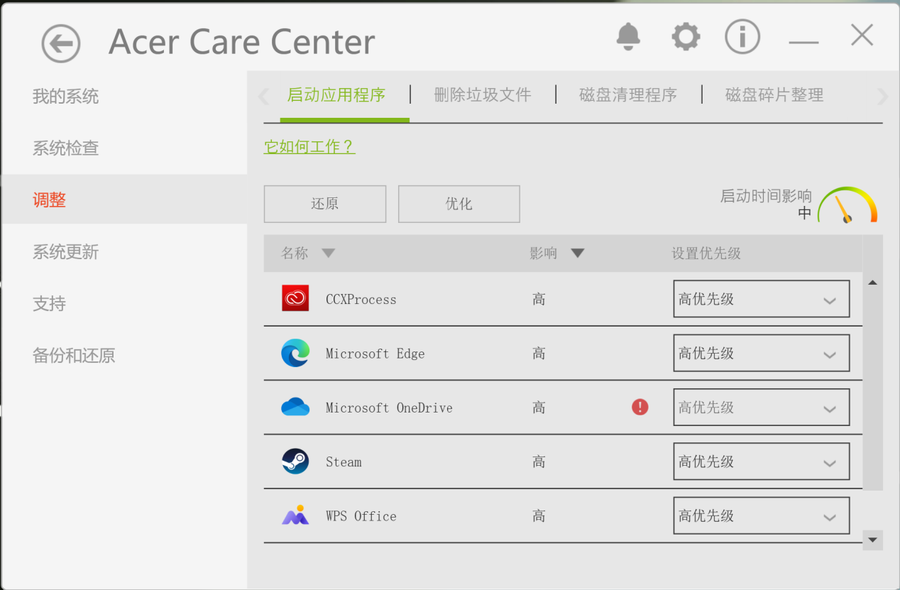
Task: Open the information icon
Action: tap(742, 37)
